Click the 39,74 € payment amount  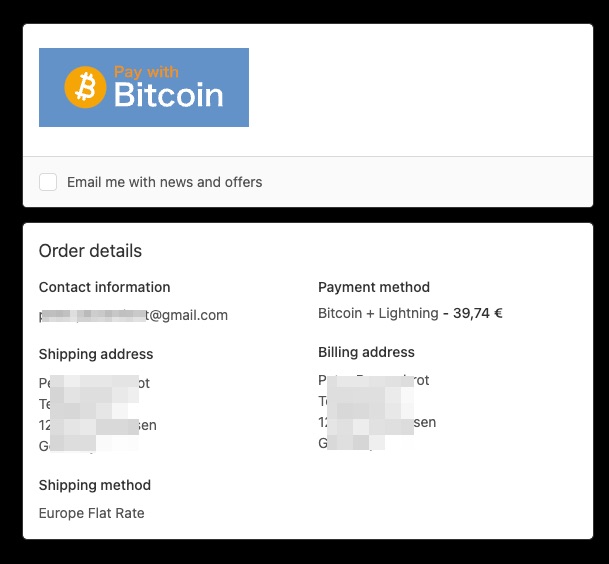coord(478,313)
